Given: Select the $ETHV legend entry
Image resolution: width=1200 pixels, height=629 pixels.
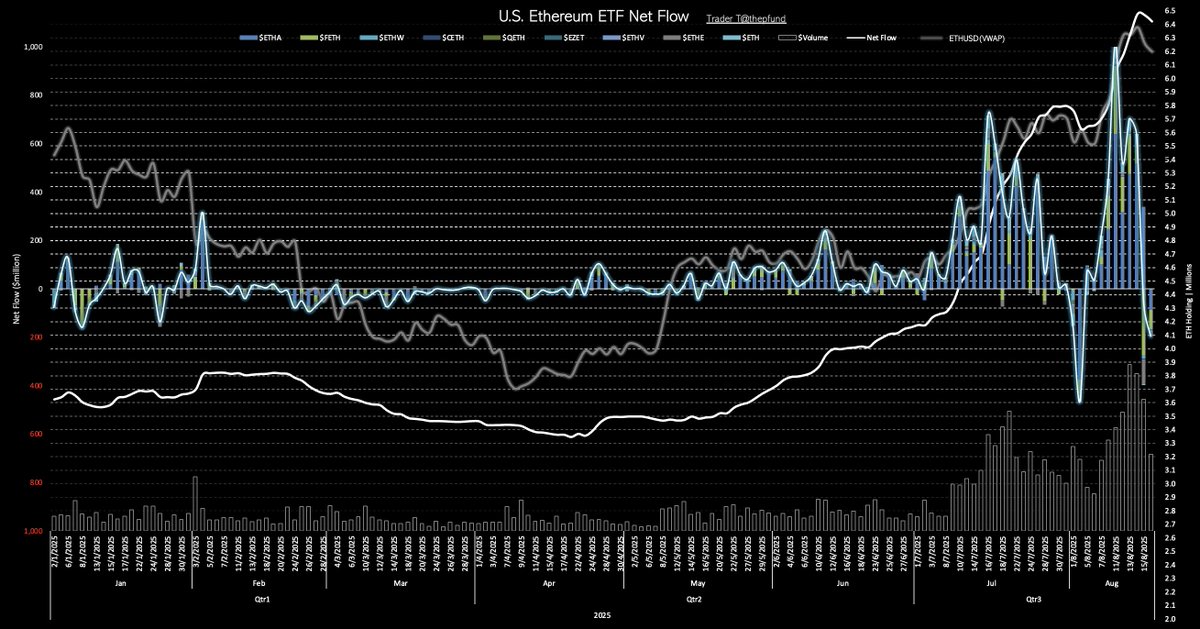Looking at the screenshot, I should 625,37.
